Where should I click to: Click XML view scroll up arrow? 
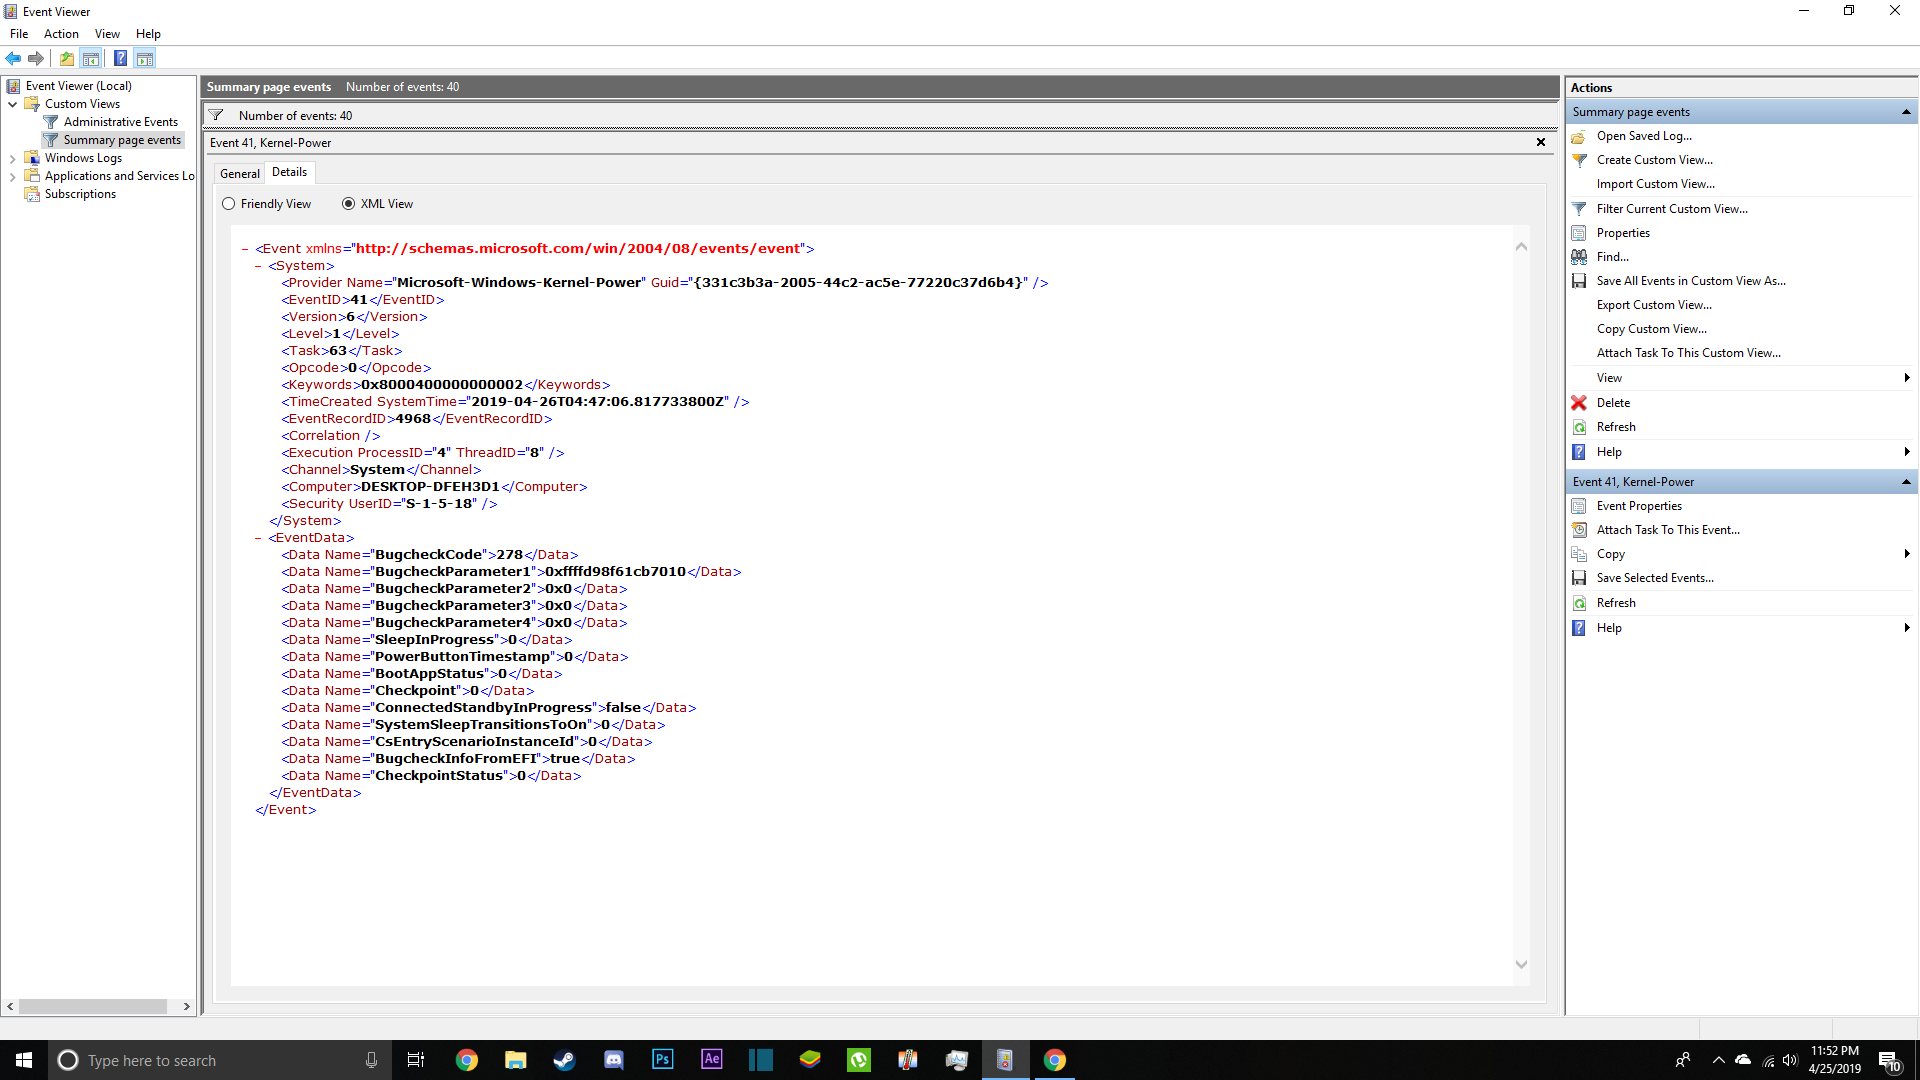[1521, 246]
